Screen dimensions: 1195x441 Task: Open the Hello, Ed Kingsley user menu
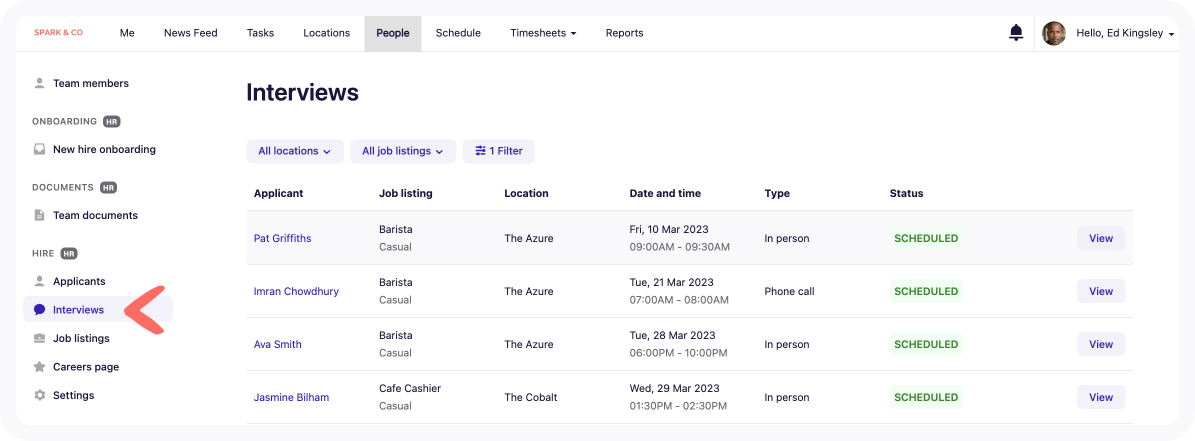point(1125,33)
